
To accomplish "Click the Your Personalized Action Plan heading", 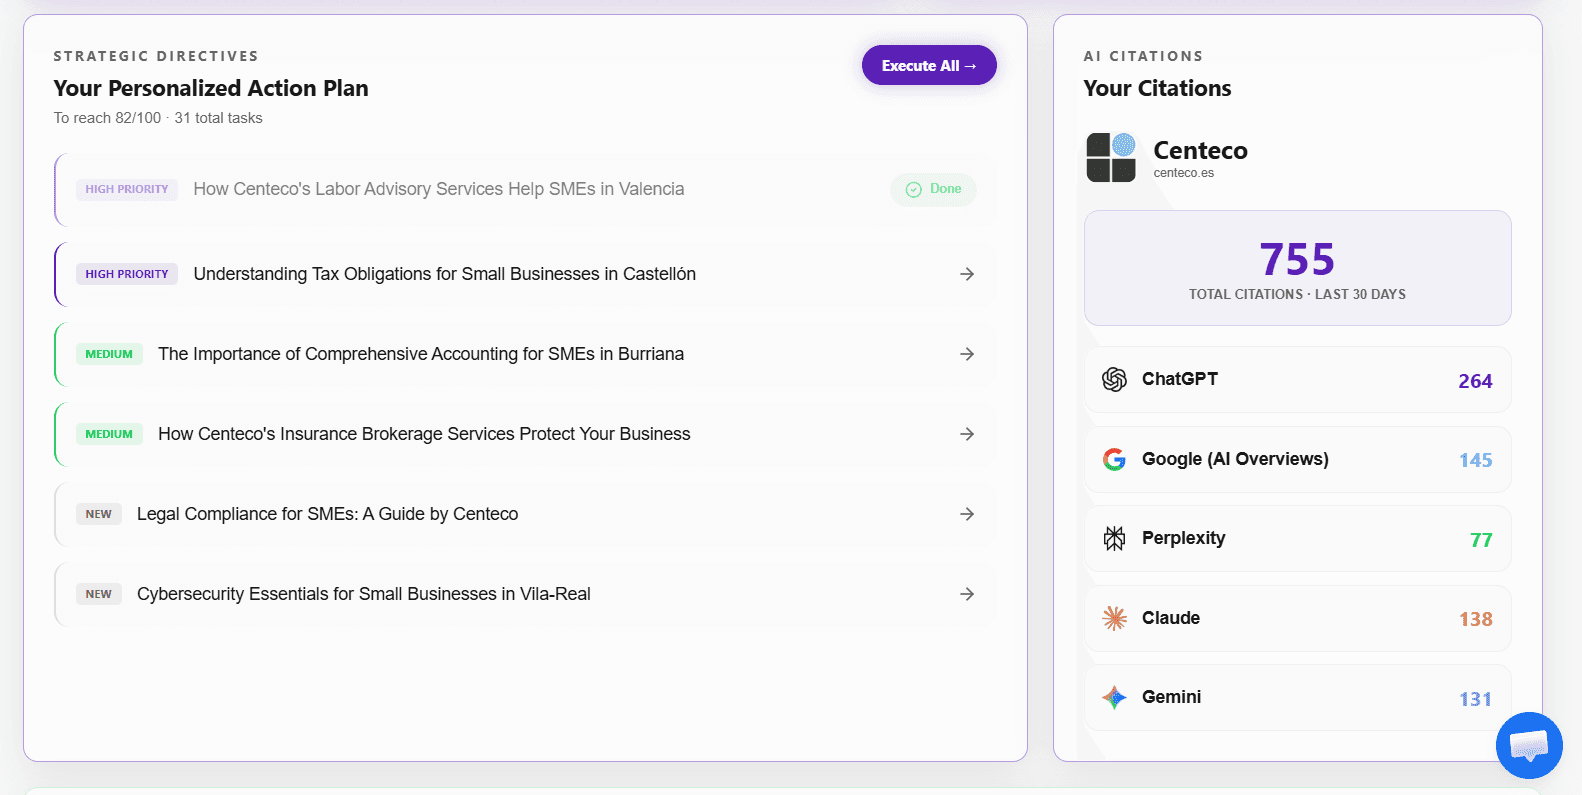I will 211,88.
